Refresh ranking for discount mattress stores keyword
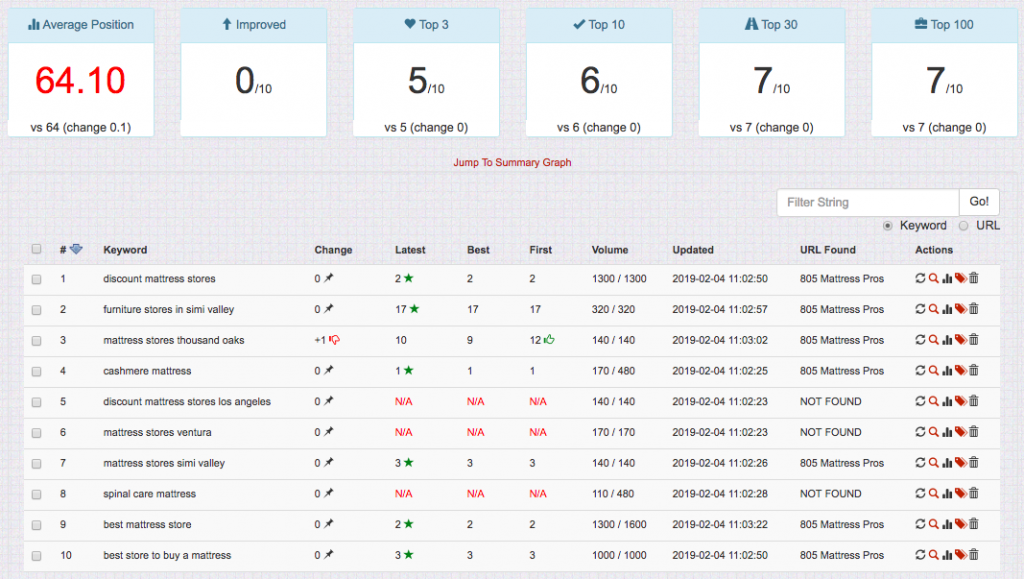This screenshot has width=1024, height=579. 920,278
